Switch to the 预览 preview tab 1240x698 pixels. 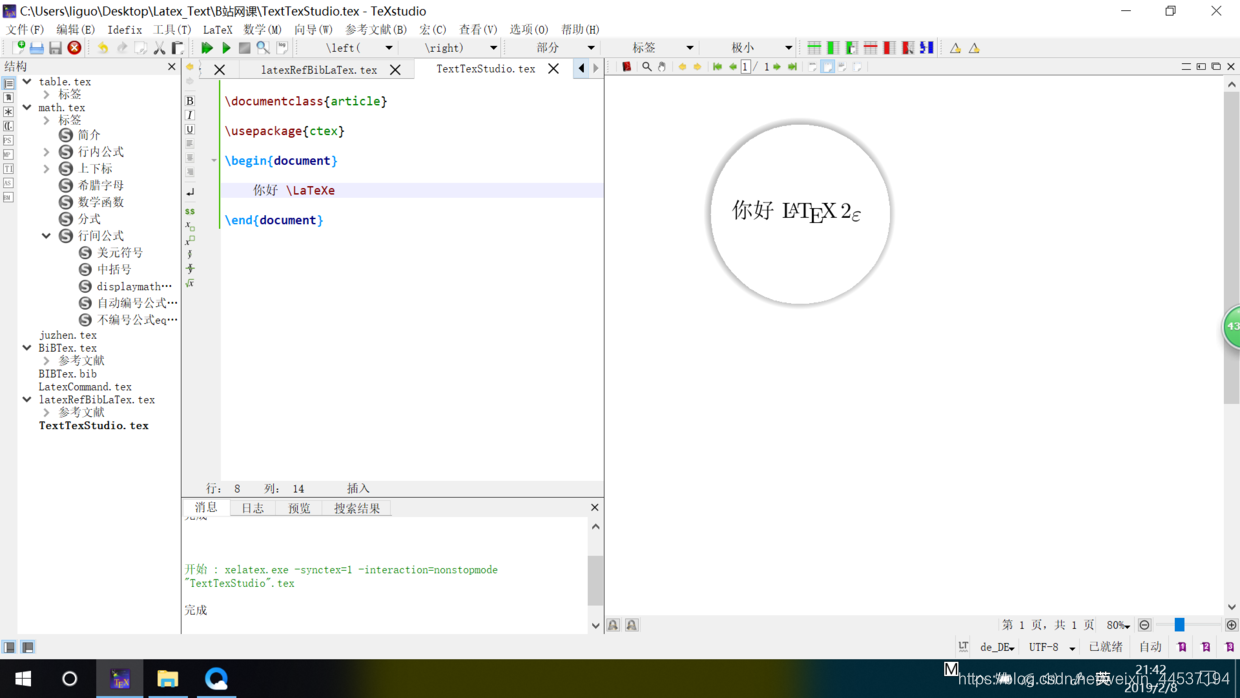click(x=299, y=508)
